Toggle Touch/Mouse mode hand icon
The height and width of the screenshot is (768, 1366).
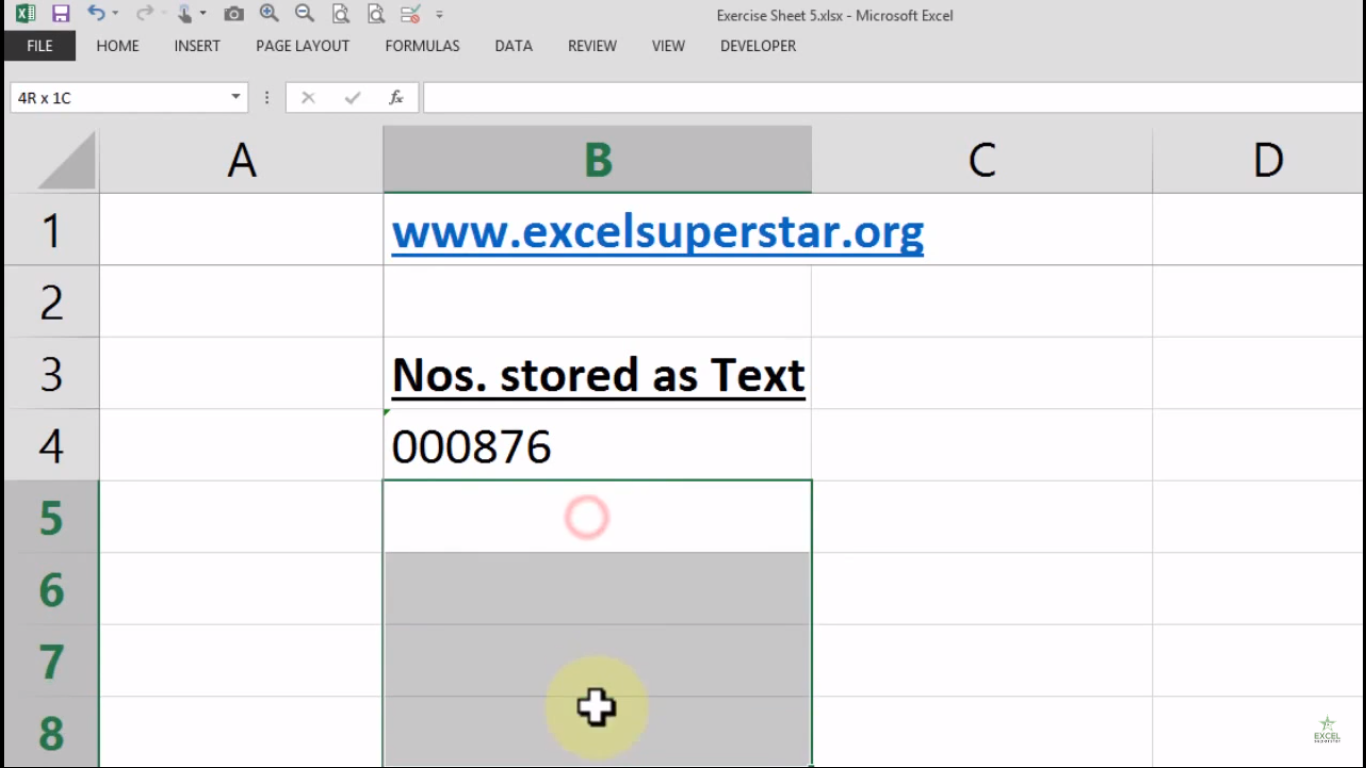click(185, 14)
